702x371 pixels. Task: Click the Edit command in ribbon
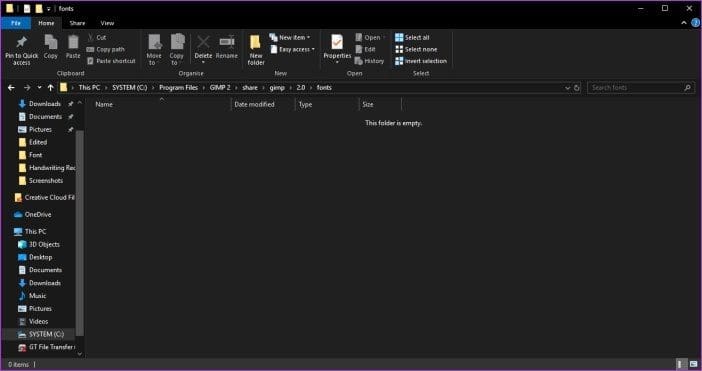click(365, 49)
